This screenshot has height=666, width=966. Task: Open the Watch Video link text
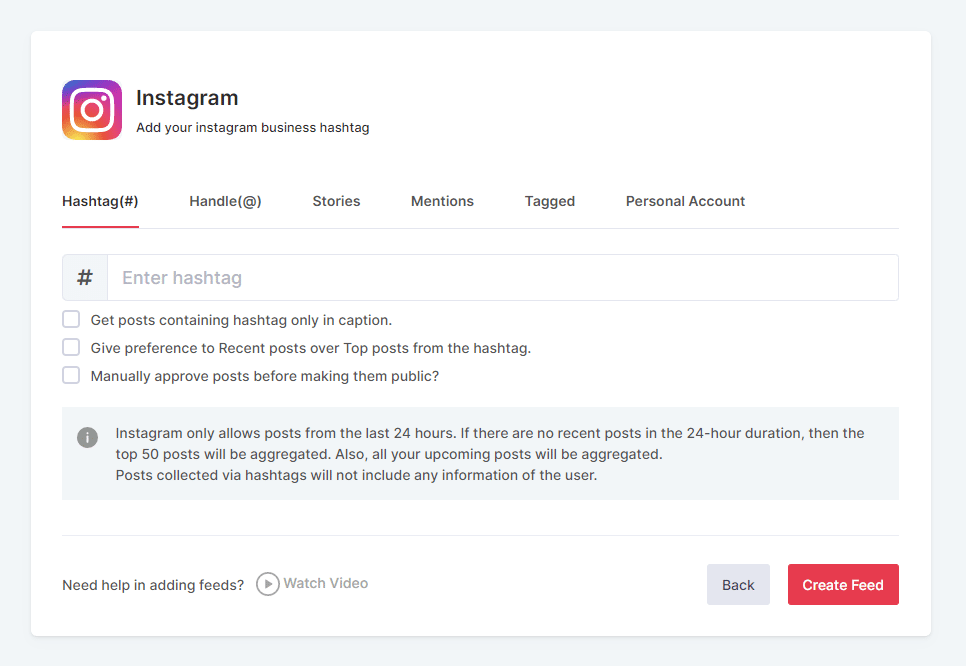325,583
